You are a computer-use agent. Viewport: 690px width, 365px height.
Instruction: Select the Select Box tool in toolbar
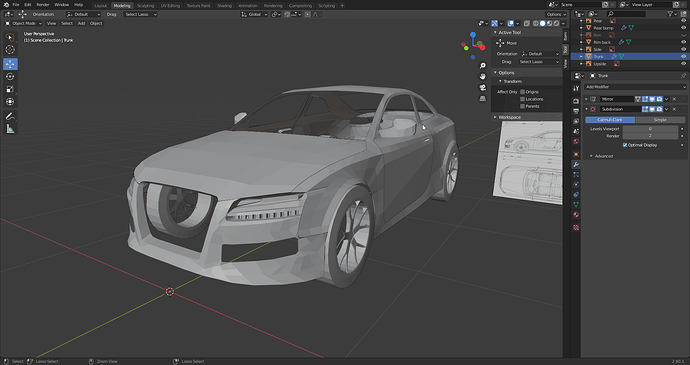pyautogui.click(x=10, y=37)
